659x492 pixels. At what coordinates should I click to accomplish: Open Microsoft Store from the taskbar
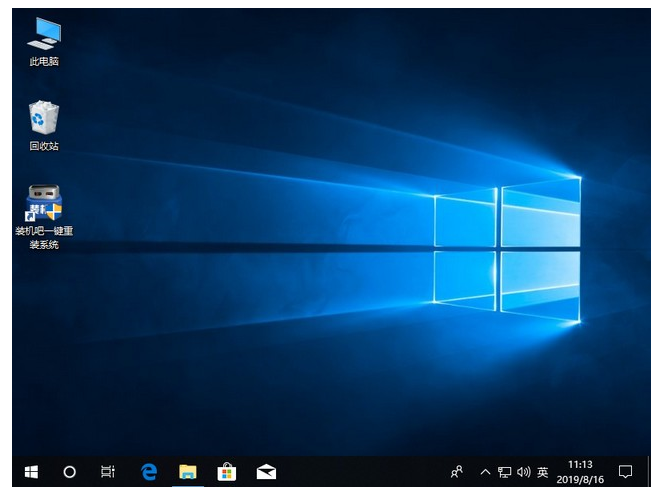(x=227, y=471)
